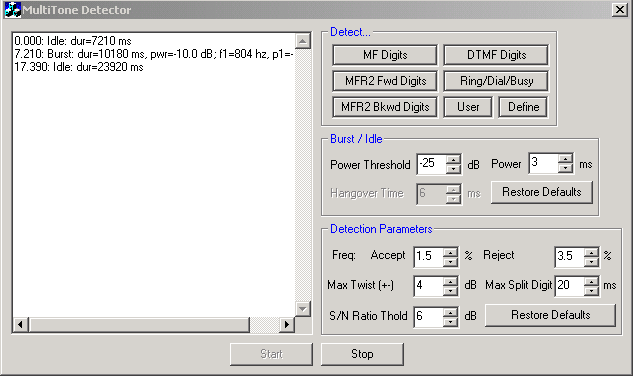Select MFR2 Fwd Digits detection

(x=385, y=81)
